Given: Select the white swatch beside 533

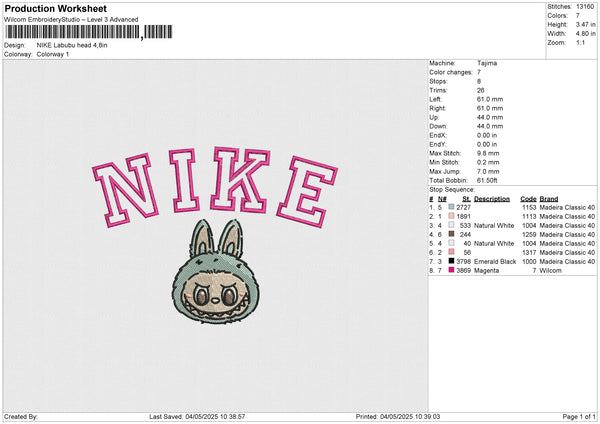Looking at the screenshot, I should (x=451, y=225).
